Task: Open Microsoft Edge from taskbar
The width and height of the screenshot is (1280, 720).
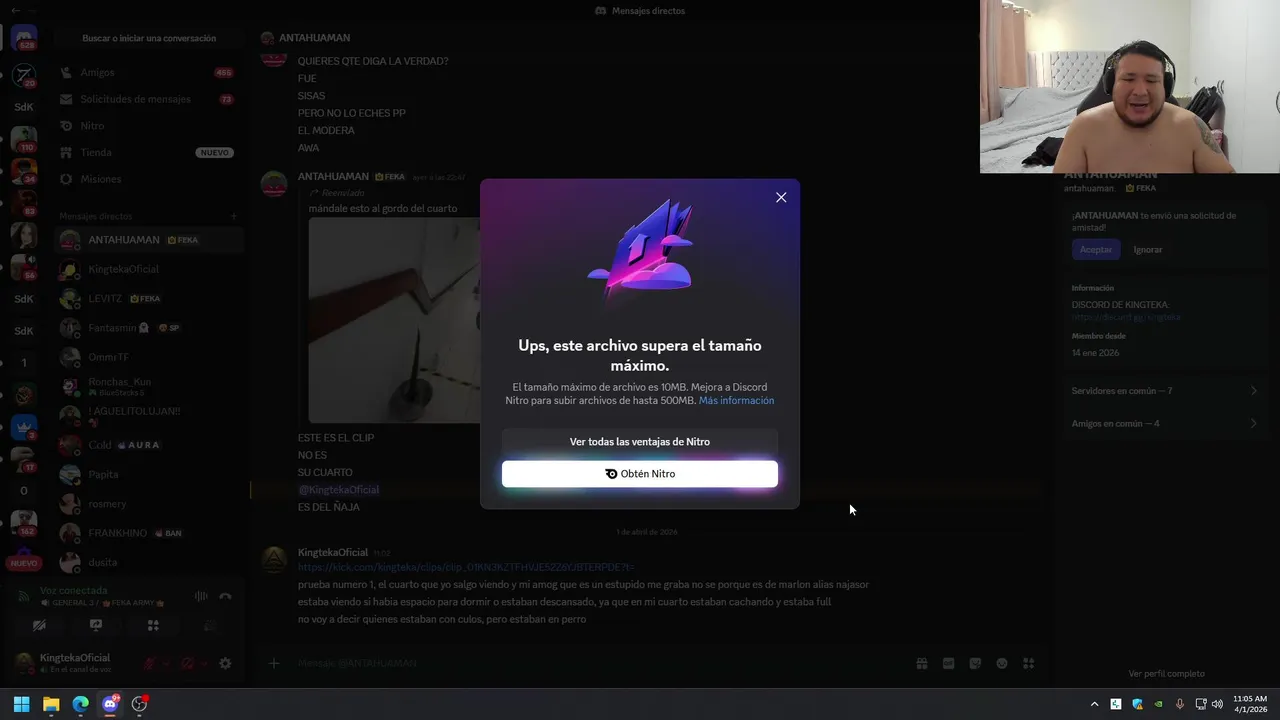Action: tap(80, 704)
